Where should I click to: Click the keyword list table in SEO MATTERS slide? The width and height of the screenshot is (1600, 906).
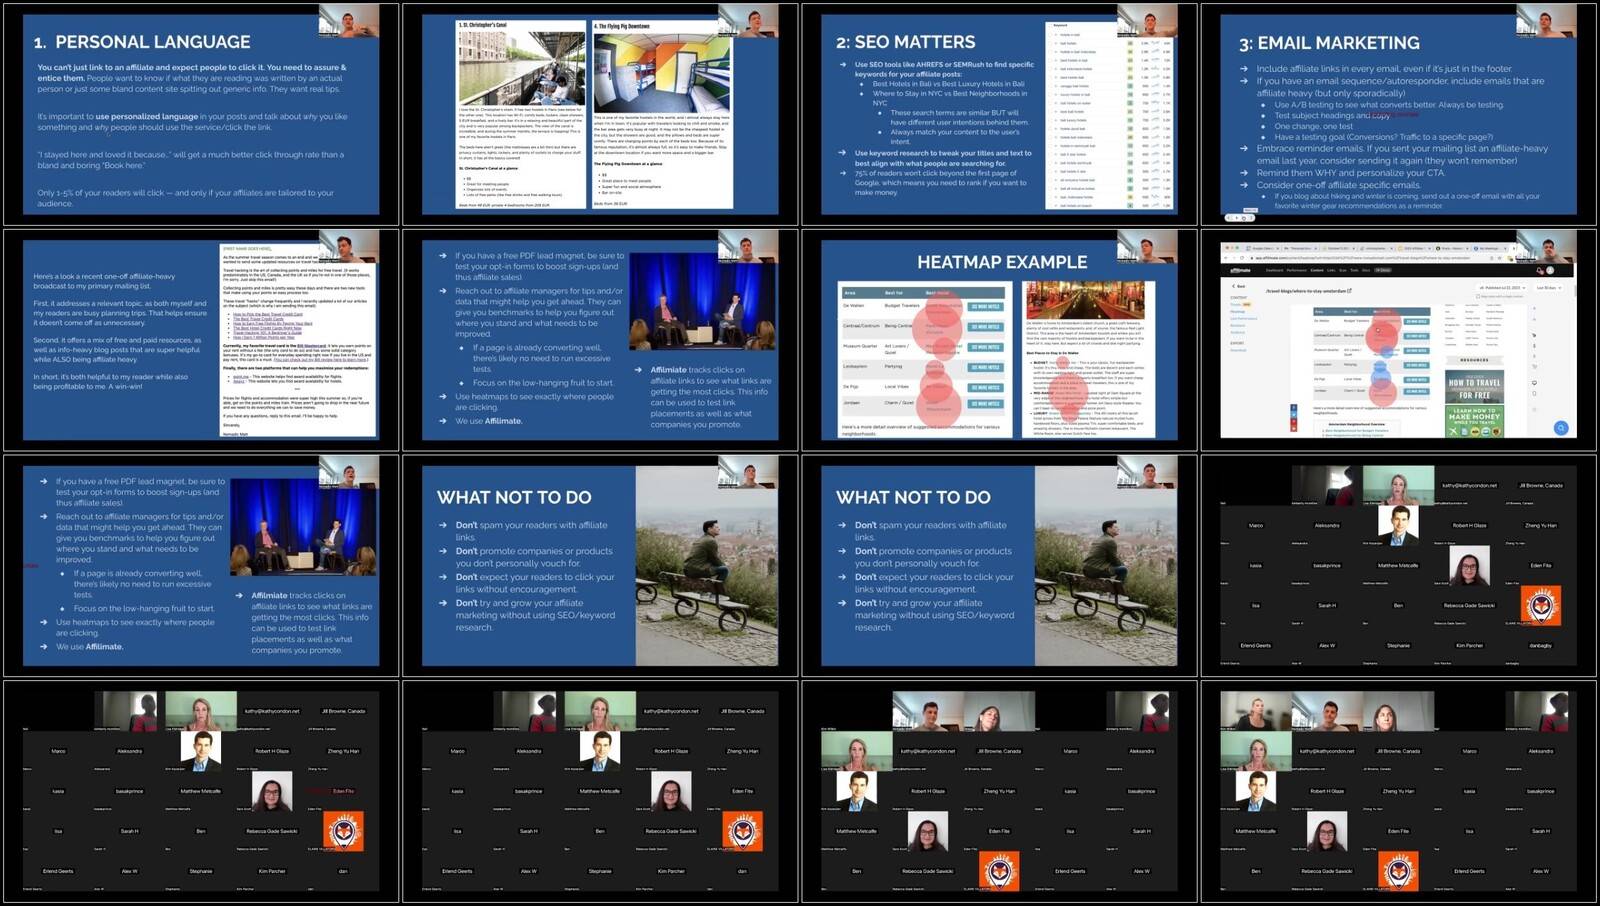click(1110, 115)
